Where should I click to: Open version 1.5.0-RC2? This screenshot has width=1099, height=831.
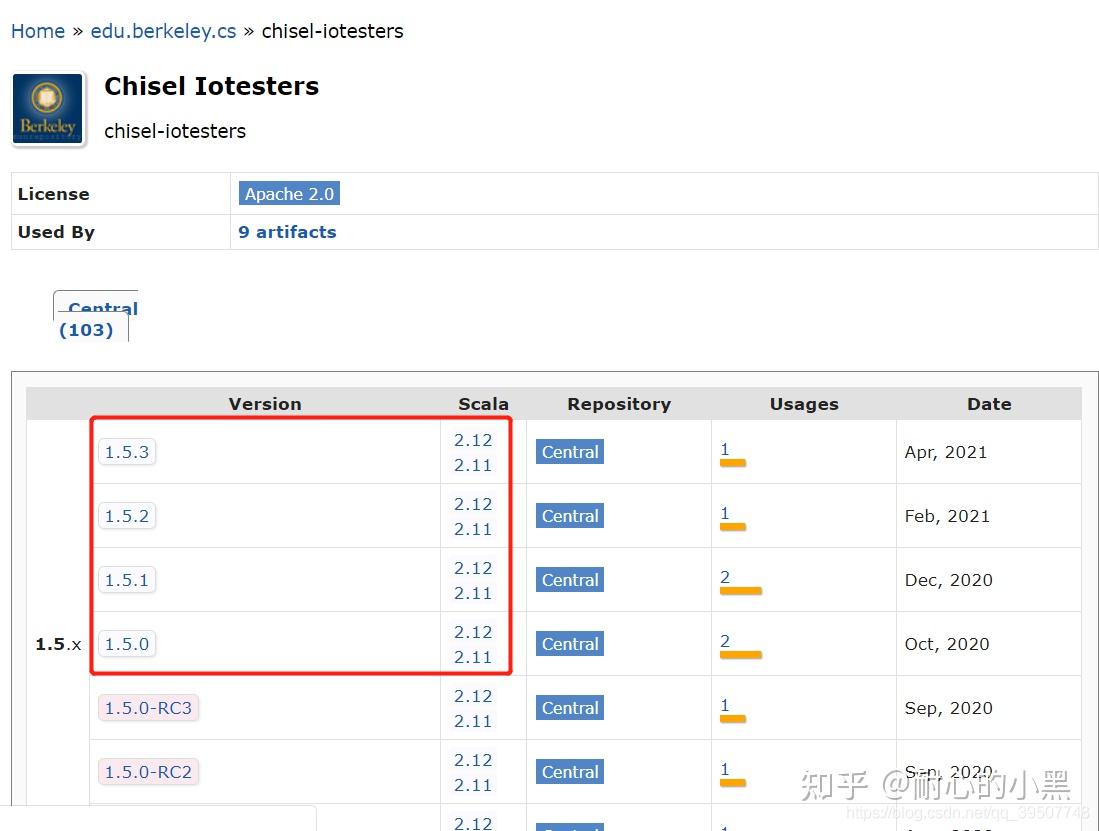click(x=149, y=771)
